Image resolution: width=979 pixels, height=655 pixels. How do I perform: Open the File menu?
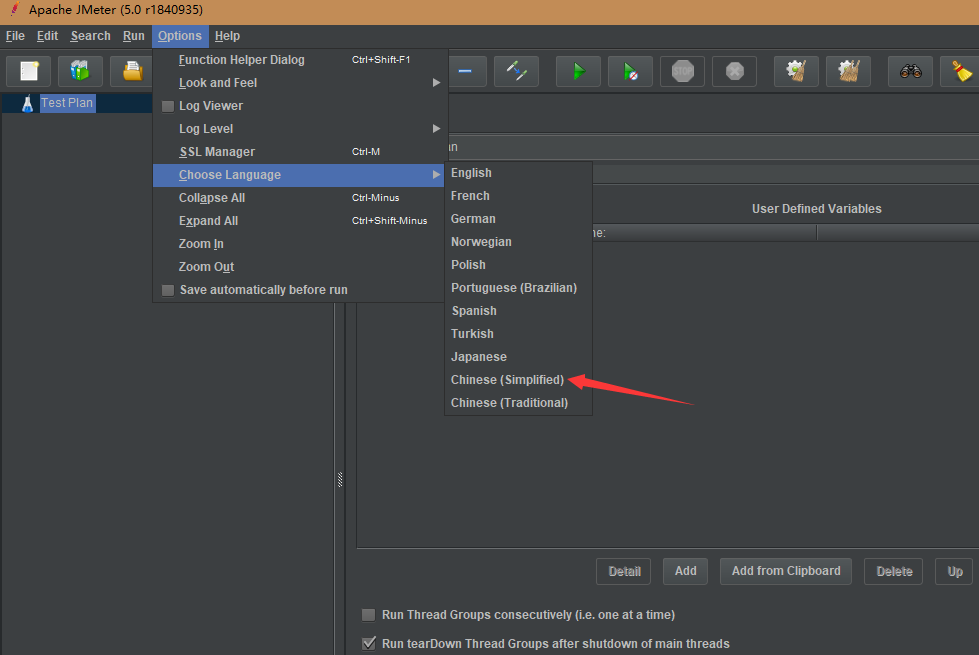pyautogui.click(x=15, y=36)
